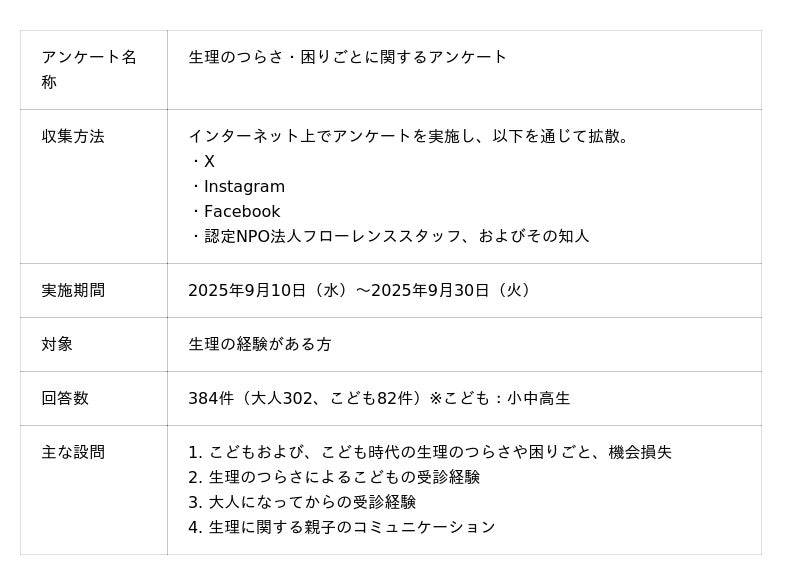Select the survey title 生理のつらさ・困りごとに関するアンケート
This screenshot has width=800, height=585.
tap(348, 57)
